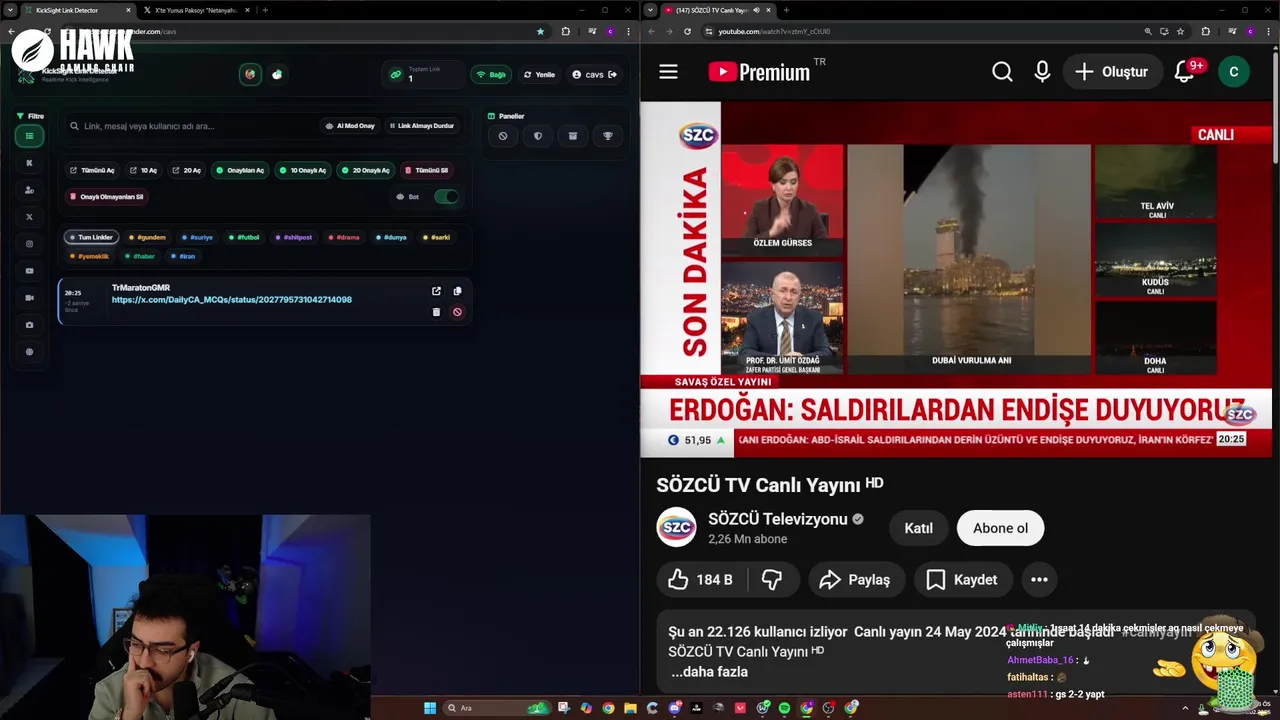The image size is (1280, 720).
Task: Open tab search chevron in YouTube window
Action: tap(651, 10)
